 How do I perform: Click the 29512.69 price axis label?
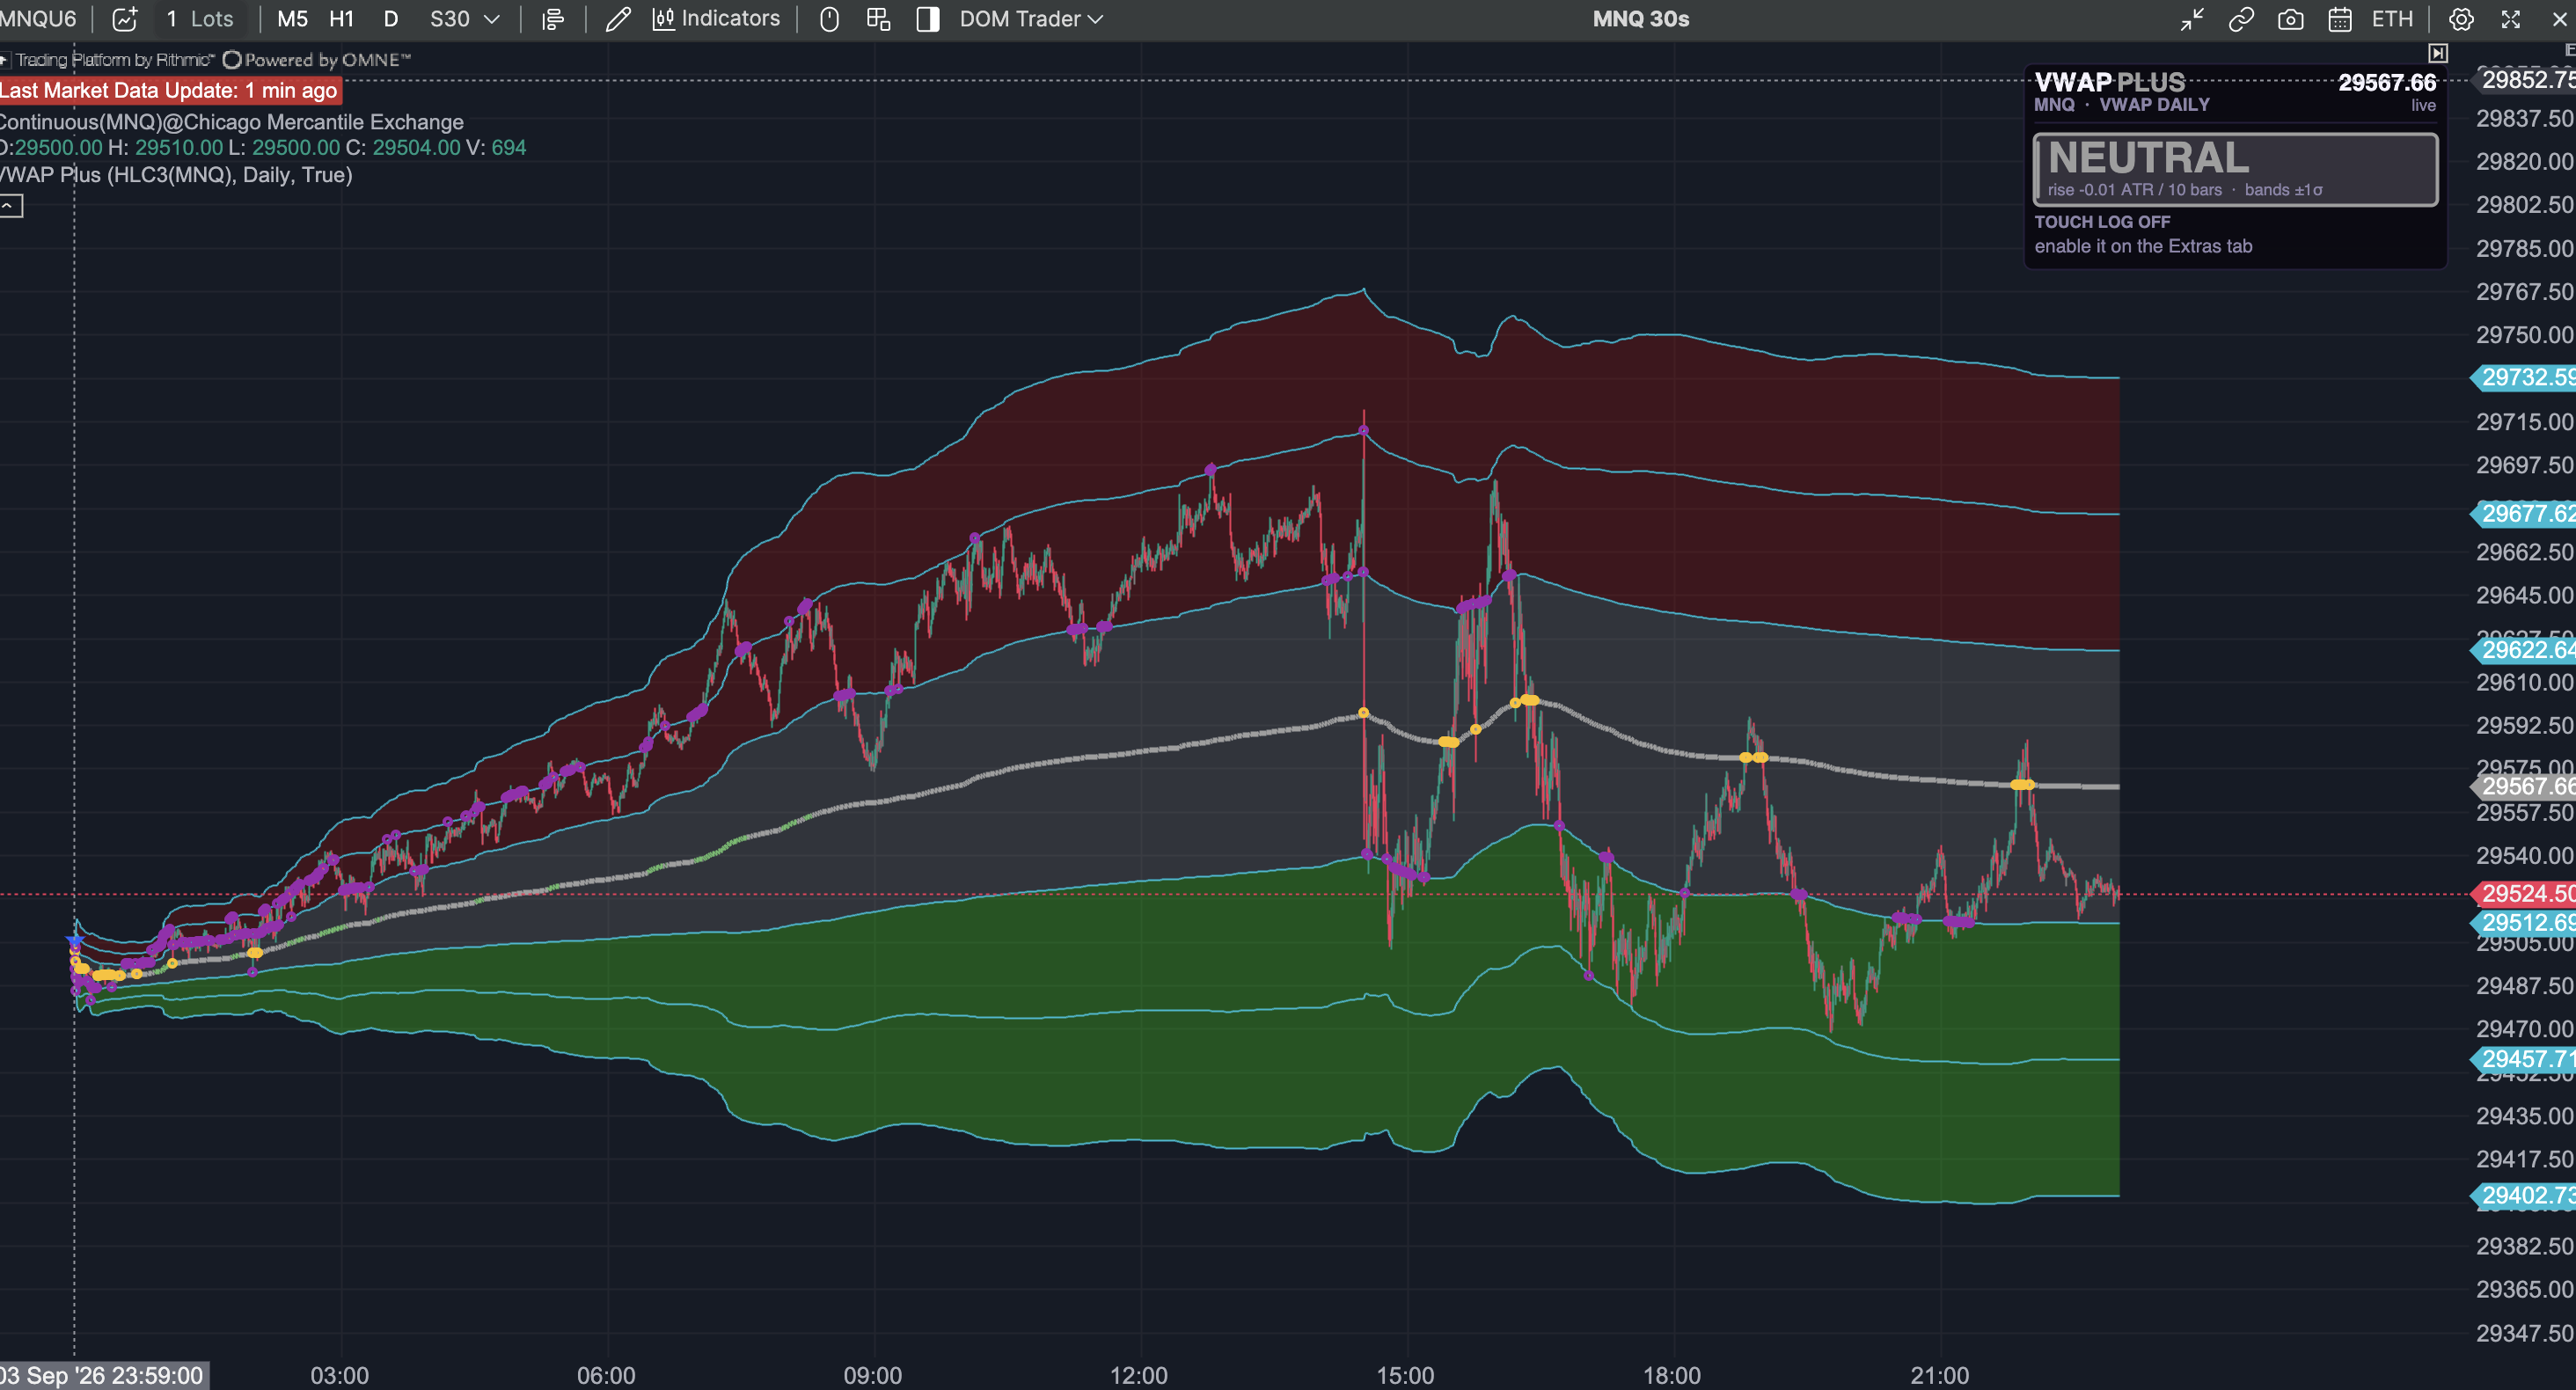coord(2524,923)
